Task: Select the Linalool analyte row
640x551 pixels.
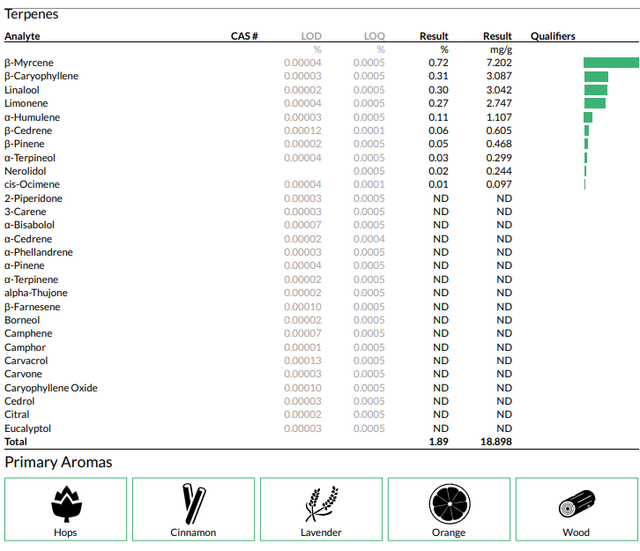Action: coord(321,90)
